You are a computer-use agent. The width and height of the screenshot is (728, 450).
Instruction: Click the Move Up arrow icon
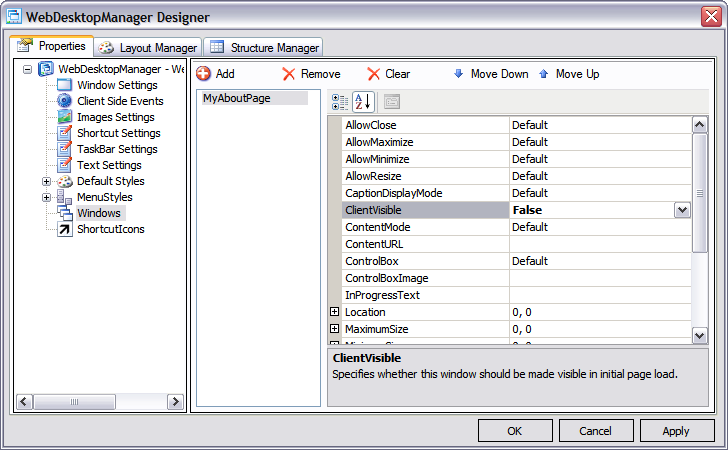point(544,74)
